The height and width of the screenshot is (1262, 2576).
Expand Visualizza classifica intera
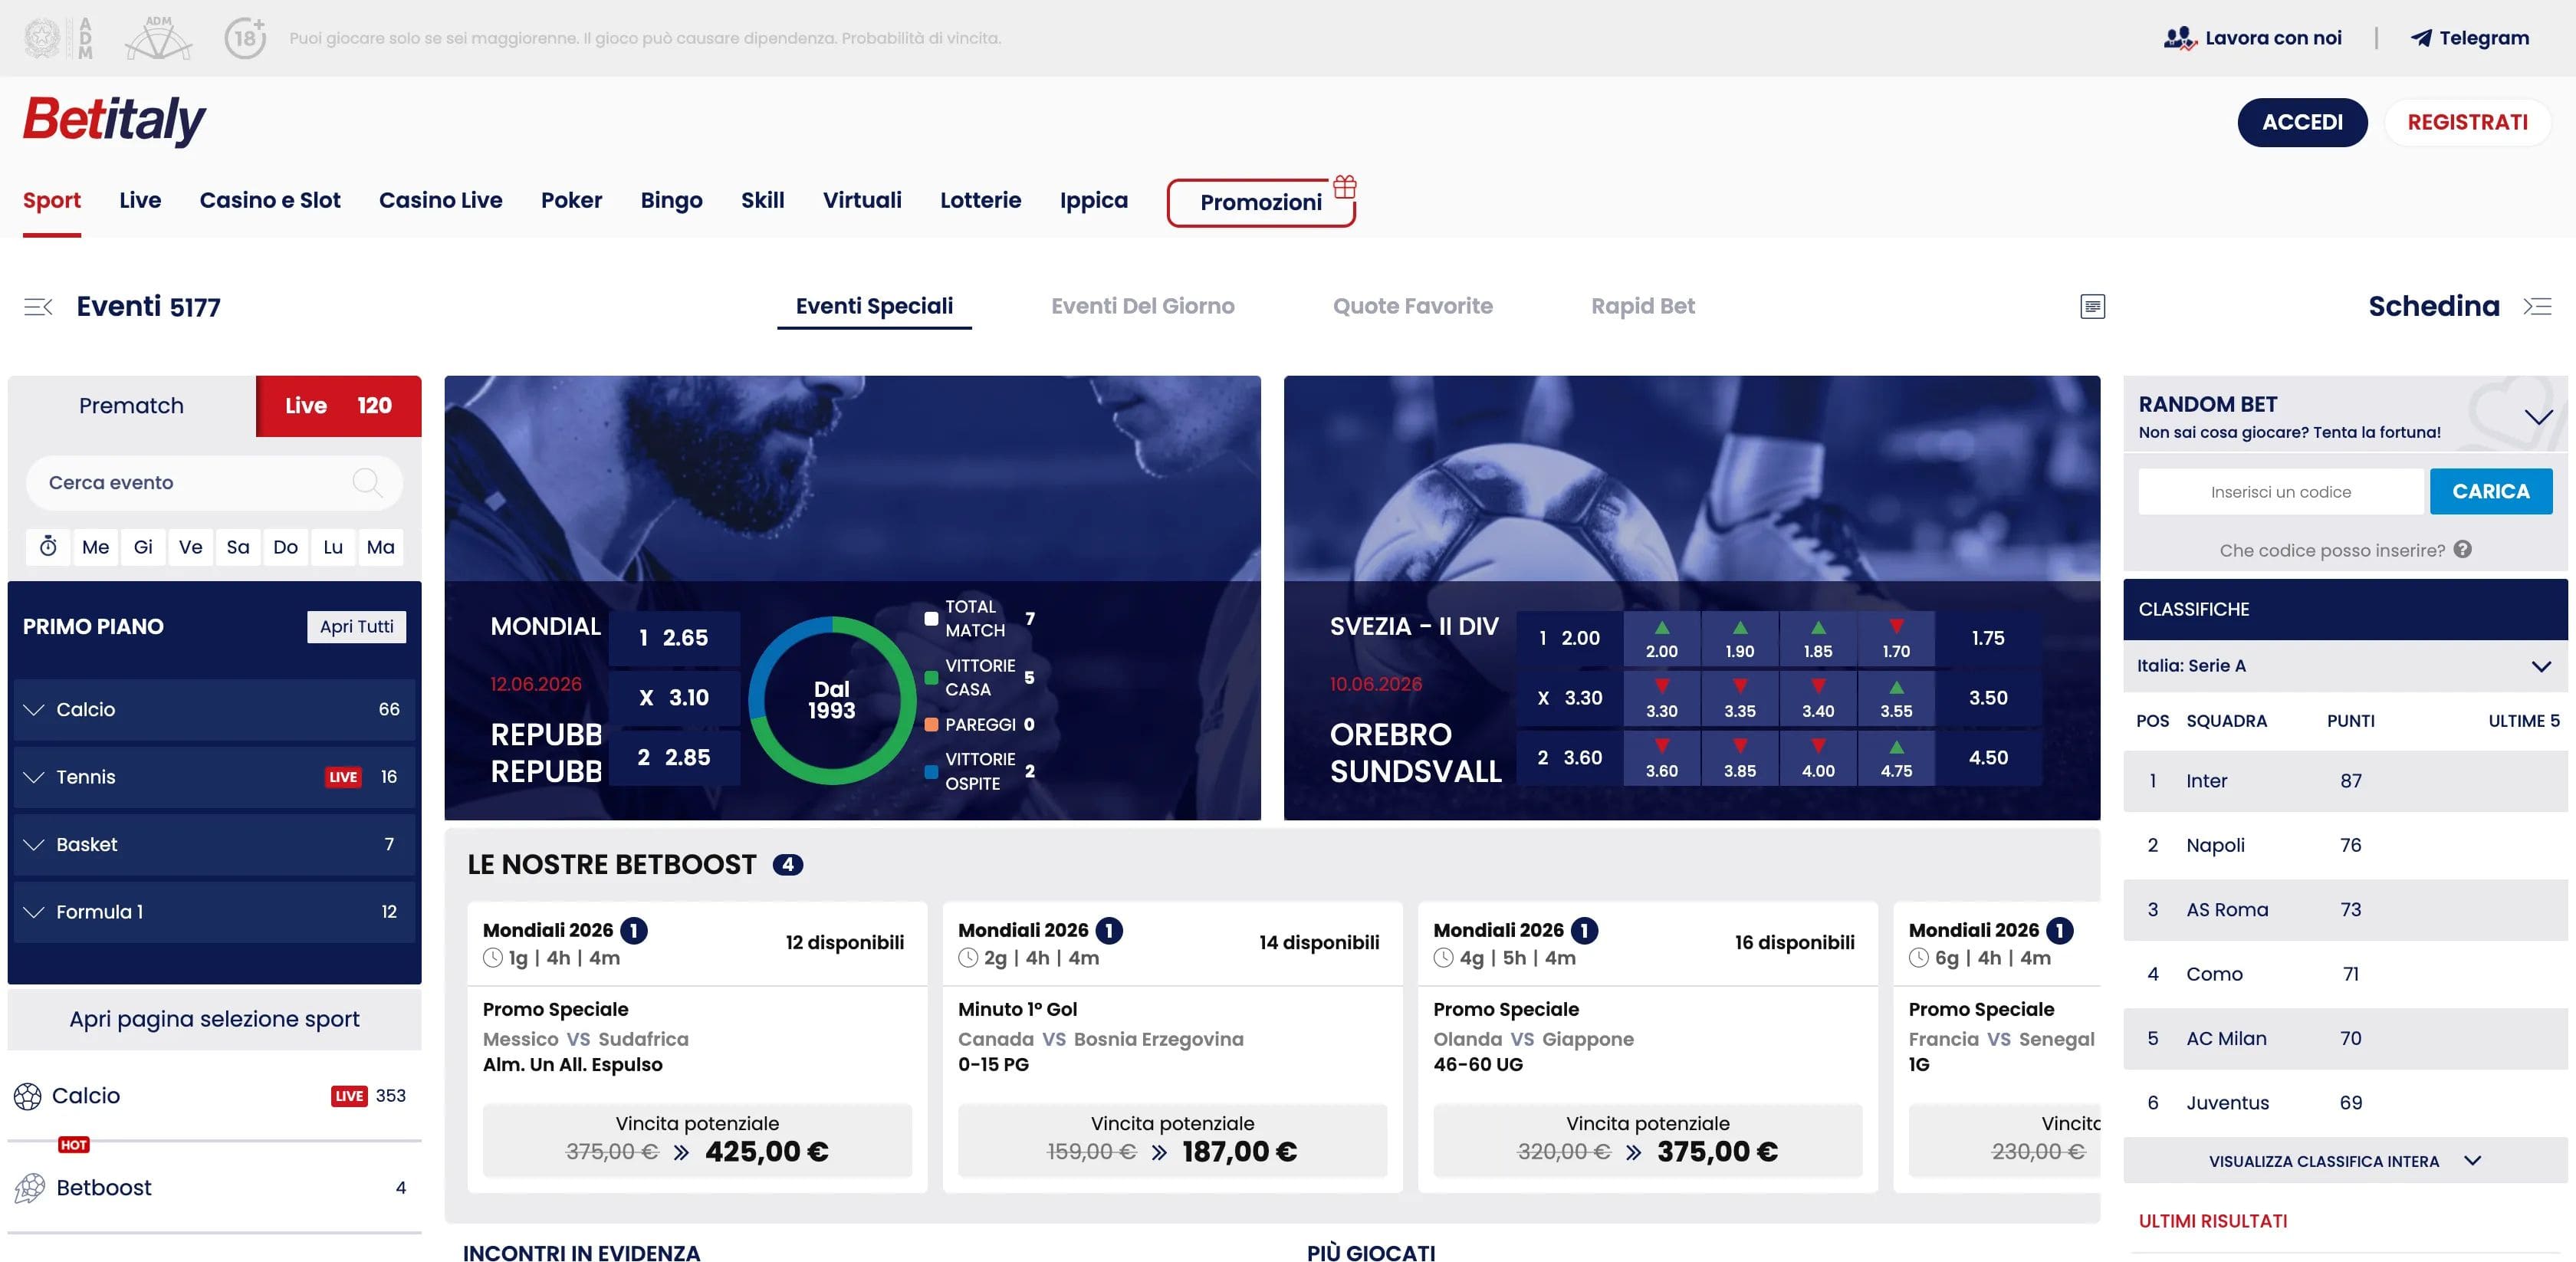2345,1161
